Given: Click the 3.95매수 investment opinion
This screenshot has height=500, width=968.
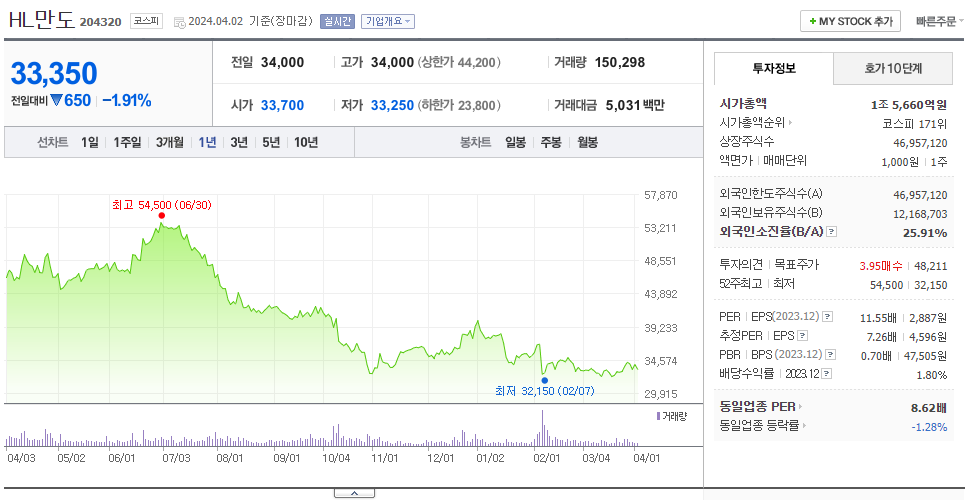Looking at the screenshot, I should pos(881,266).
